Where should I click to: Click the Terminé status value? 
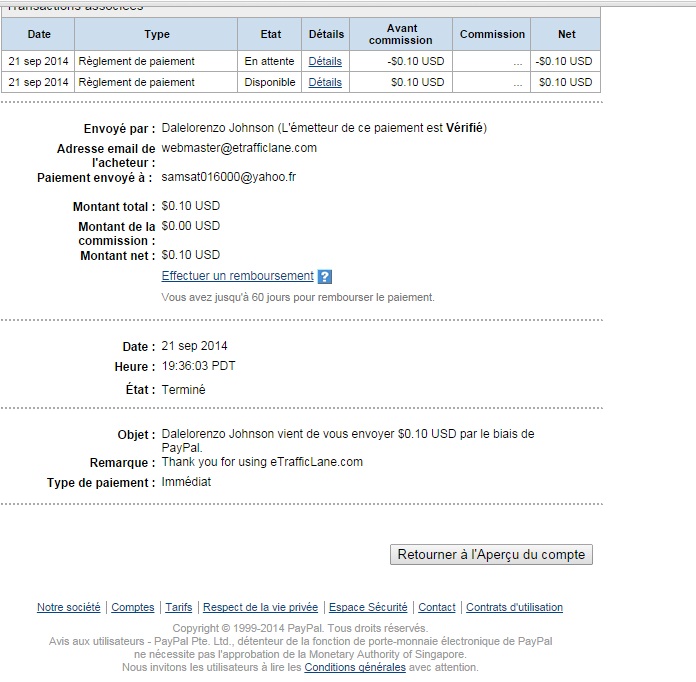tap(183, 390)
